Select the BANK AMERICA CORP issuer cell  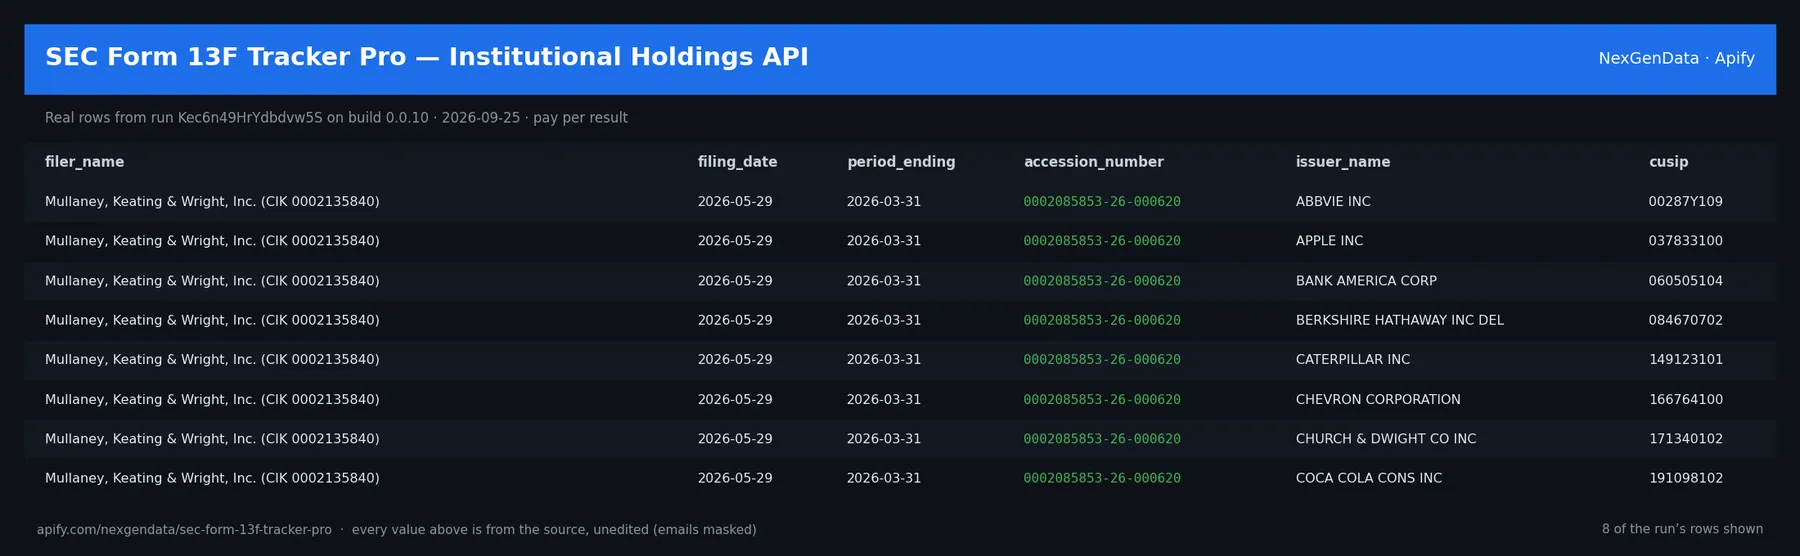click(1366, 281)
